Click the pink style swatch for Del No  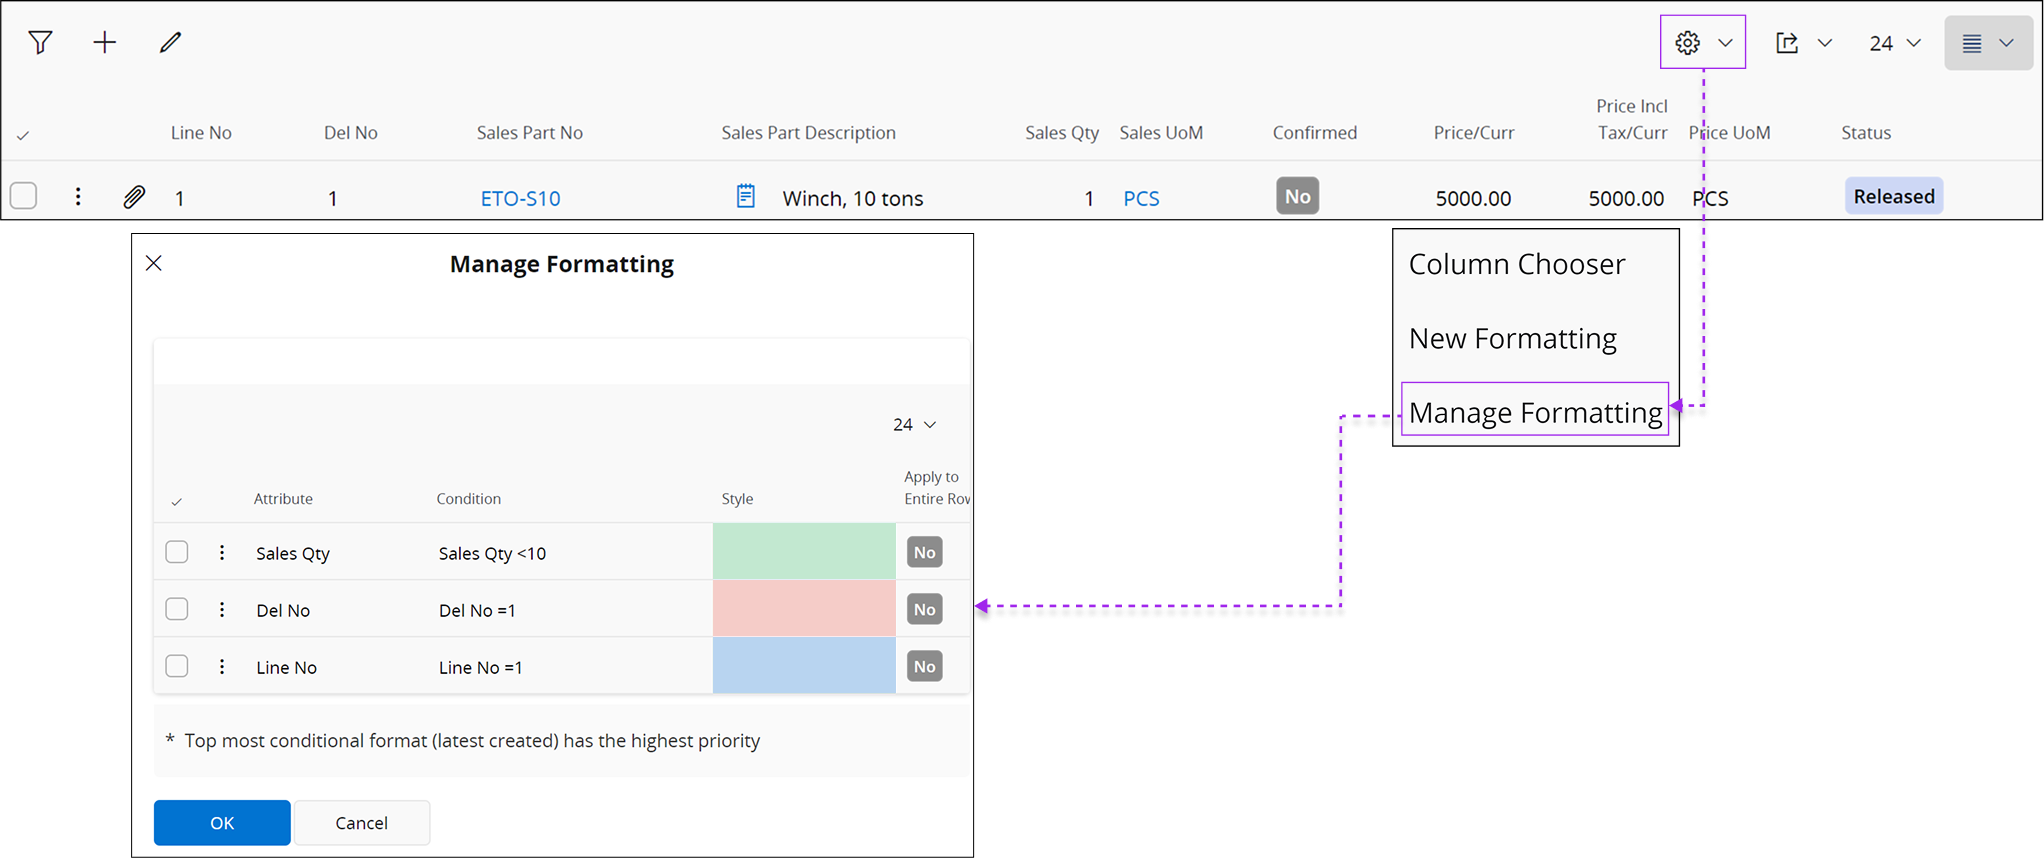coord(804,608)
